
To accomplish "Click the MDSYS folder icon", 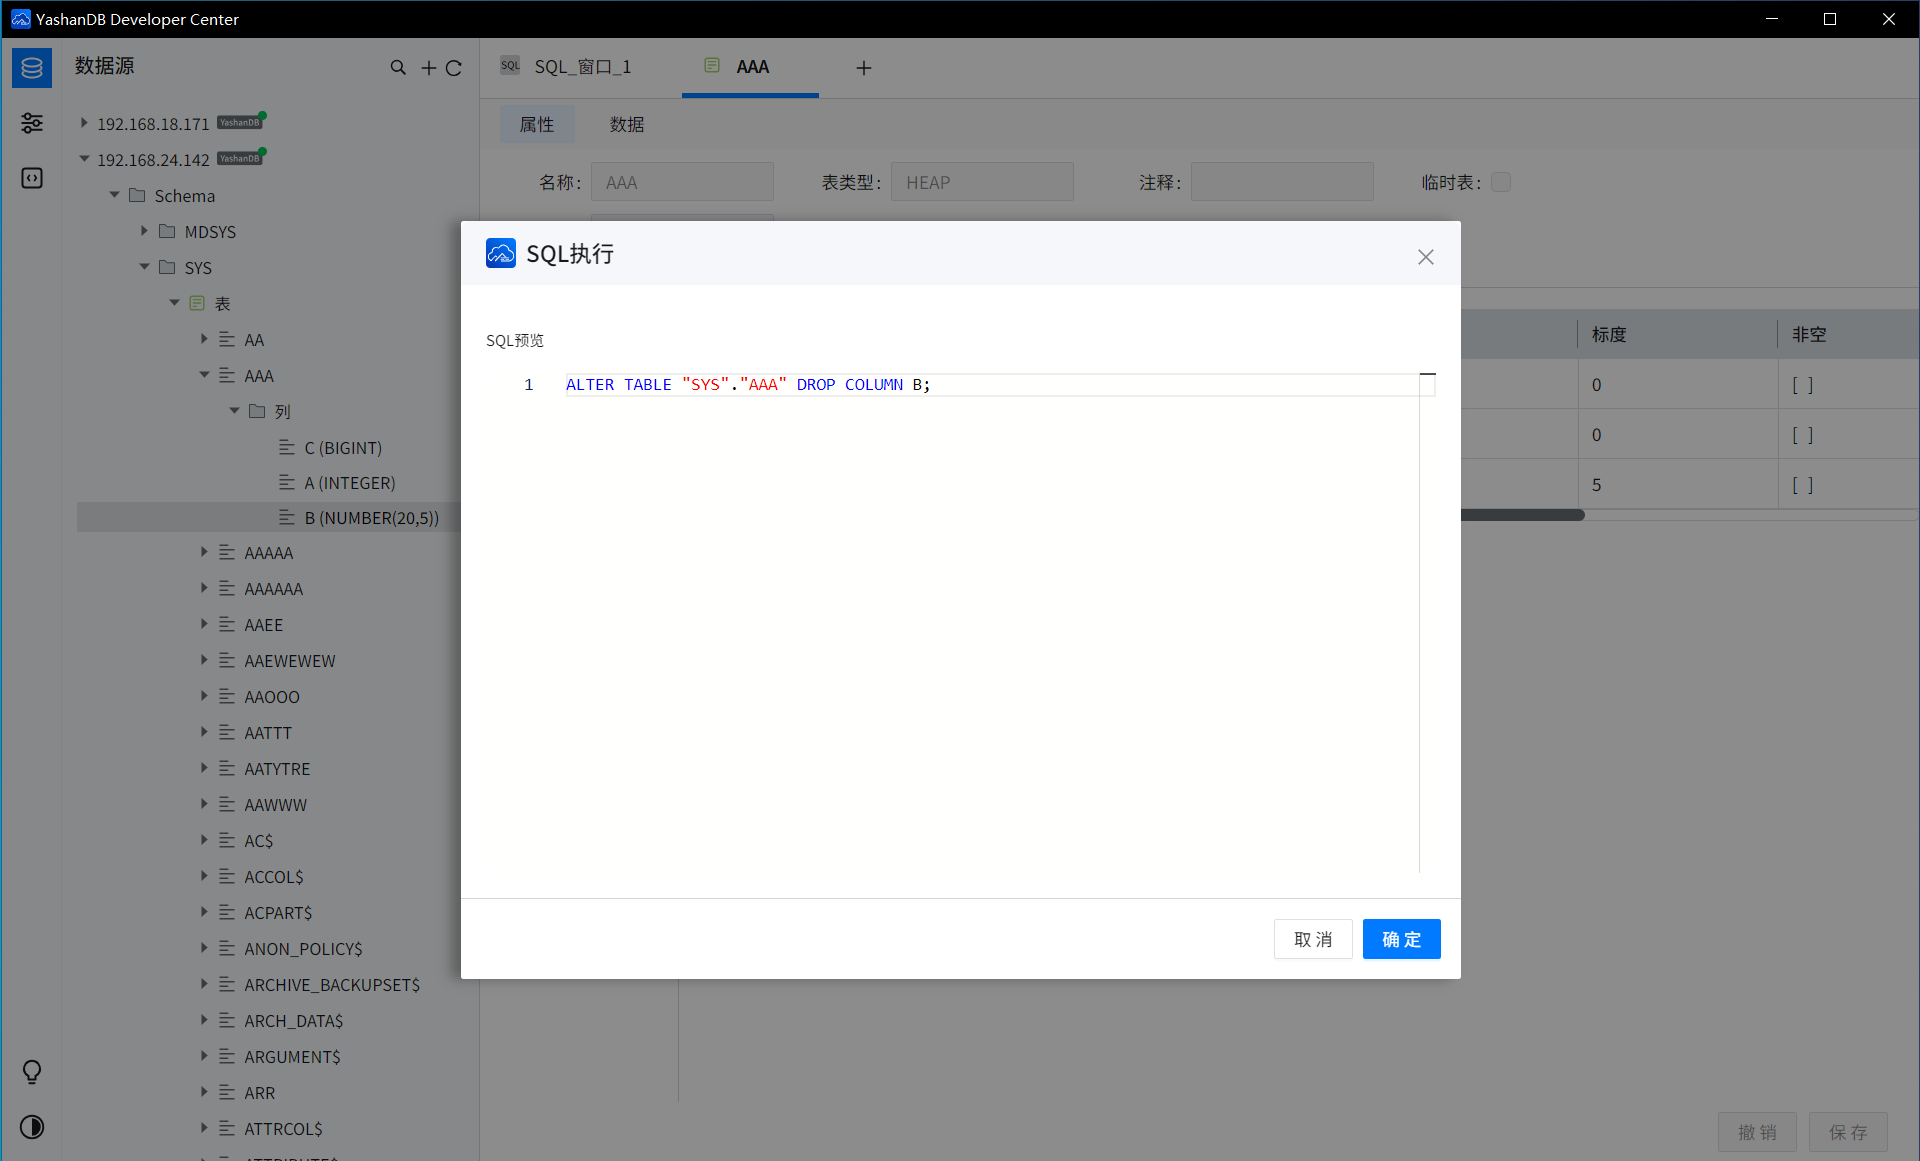I will 167,231.
